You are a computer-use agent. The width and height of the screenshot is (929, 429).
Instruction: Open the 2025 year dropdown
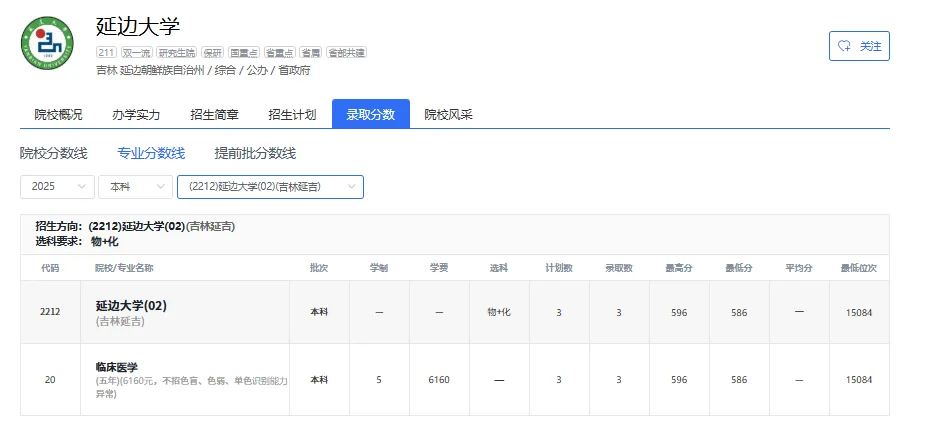[57, 187]
